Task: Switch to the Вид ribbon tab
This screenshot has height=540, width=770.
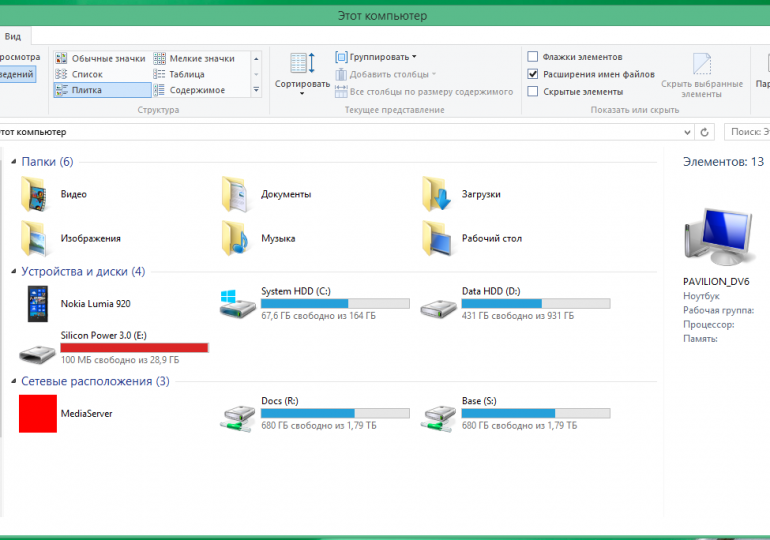Action: [x=13, y=35]
